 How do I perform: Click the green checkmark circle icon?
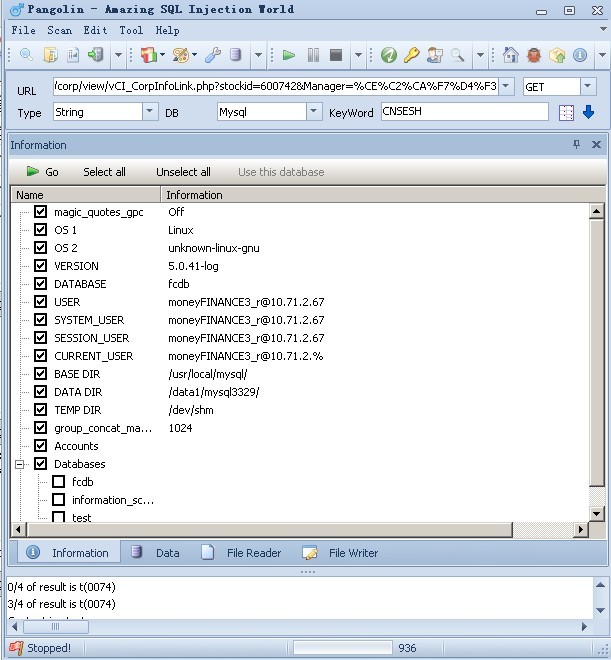tap(389, 55)
